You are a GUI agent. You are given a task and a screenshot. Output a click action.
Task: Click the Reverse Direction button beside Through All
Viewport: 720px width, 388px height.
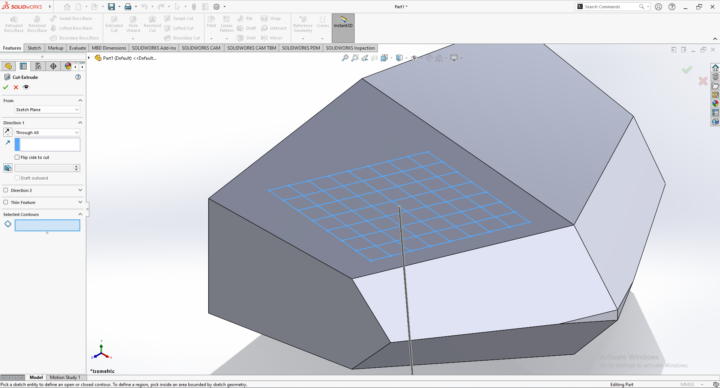click(x=7, y=132)
